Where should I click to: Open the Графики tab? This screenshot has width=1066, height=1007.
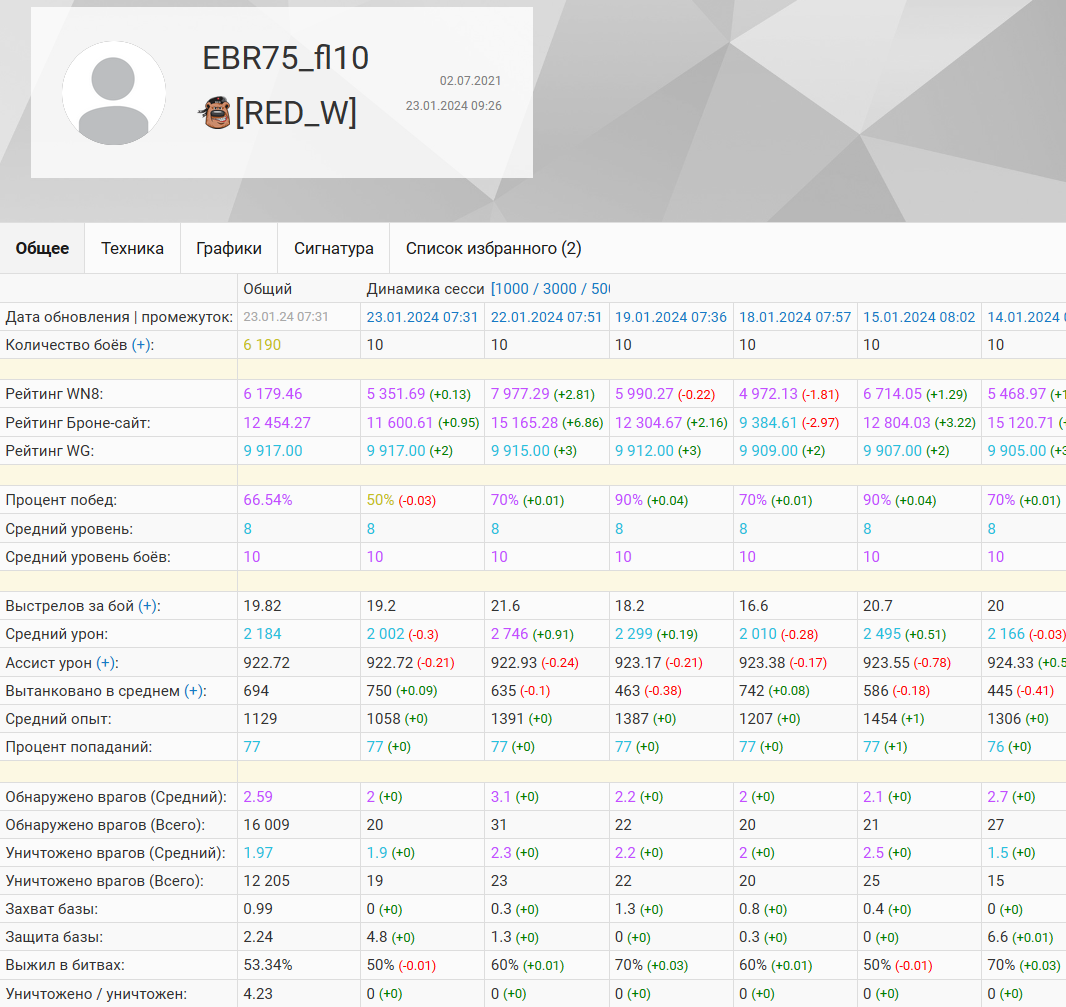coord(229,248)
